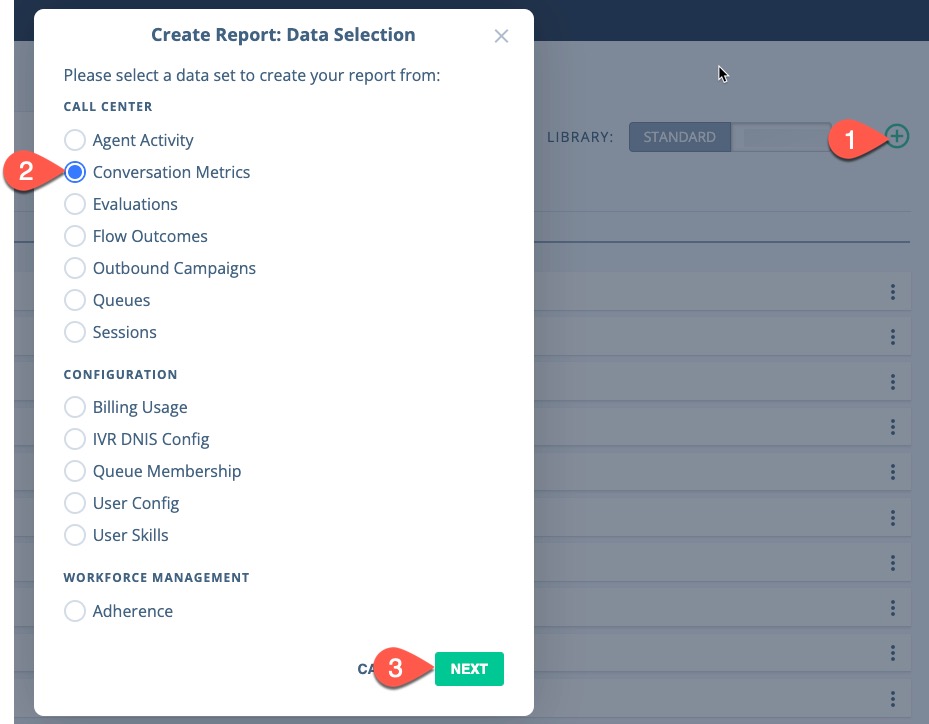
Task: Choose Adherence under Workforce Management
Action: tap(75, 610)
